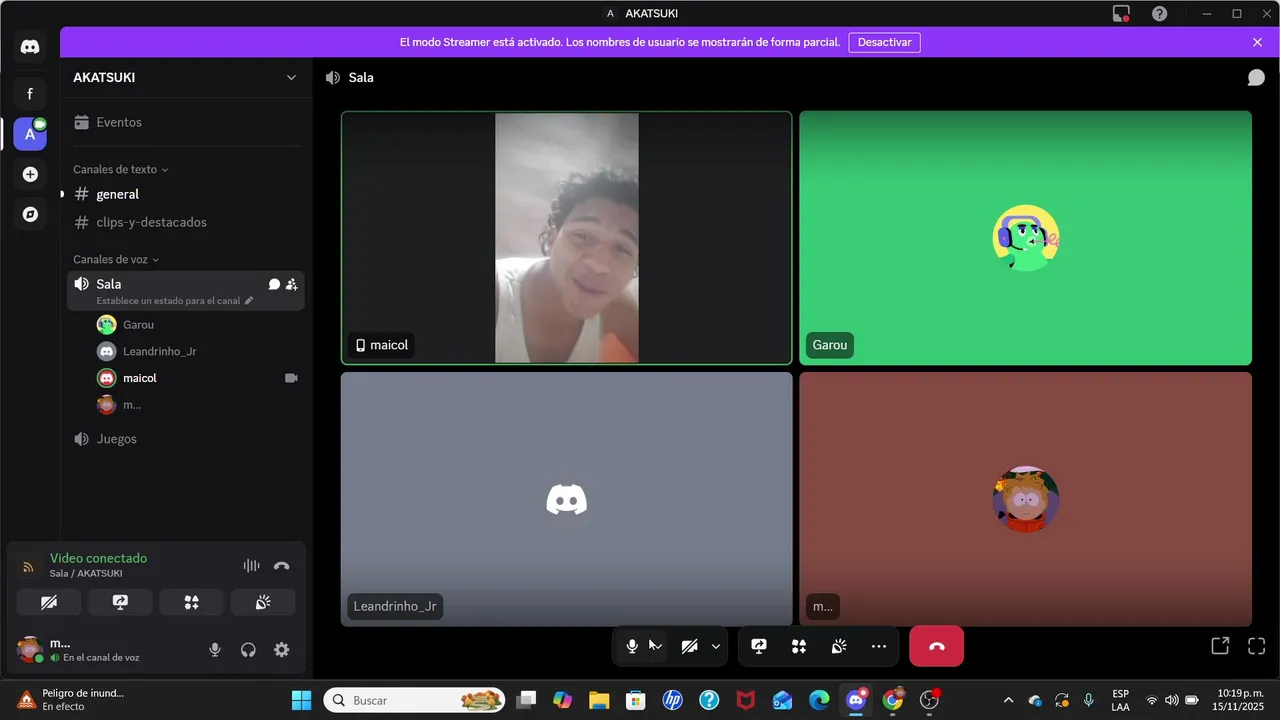
Task: Open activities button in the left voice panel
Action: [x=192, y=602]
